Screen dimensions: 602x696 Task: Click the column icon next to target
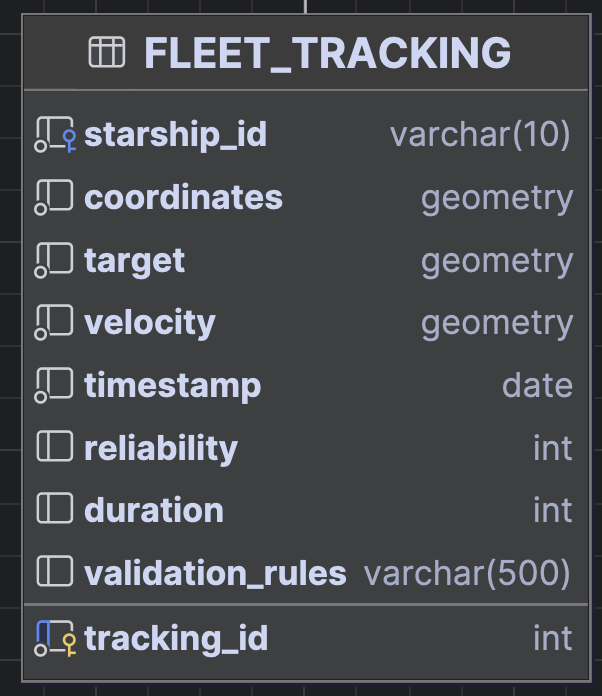(54, 260)
